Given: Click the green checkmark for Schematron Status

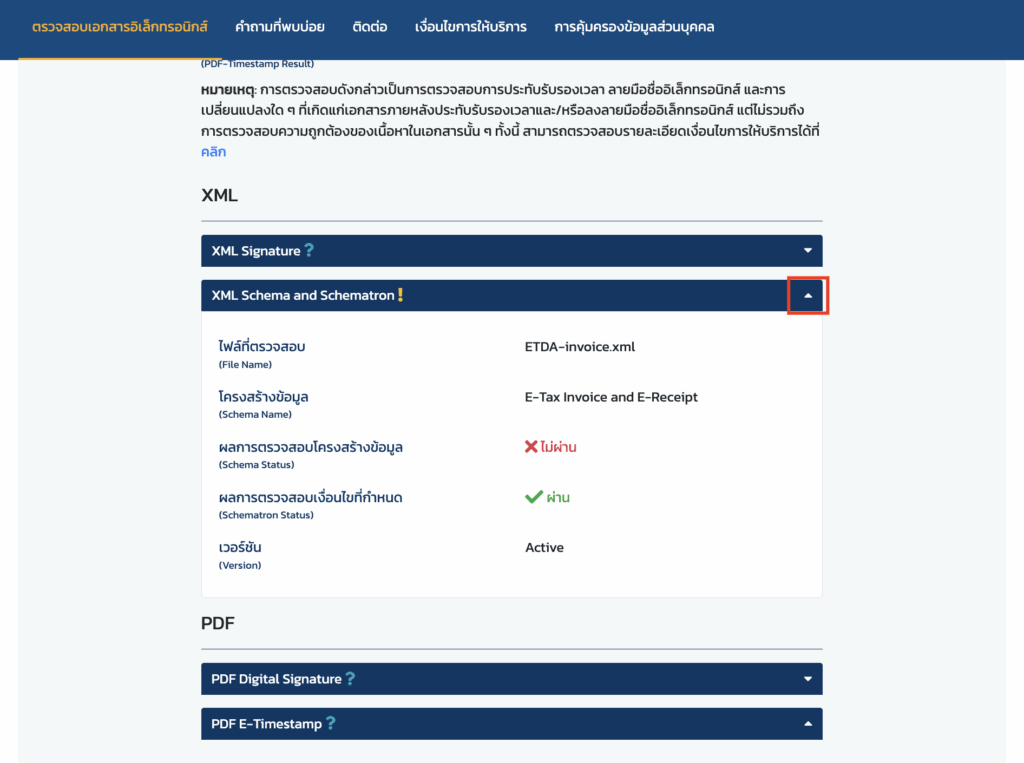Looking at the screenshot, I should 533,497.
